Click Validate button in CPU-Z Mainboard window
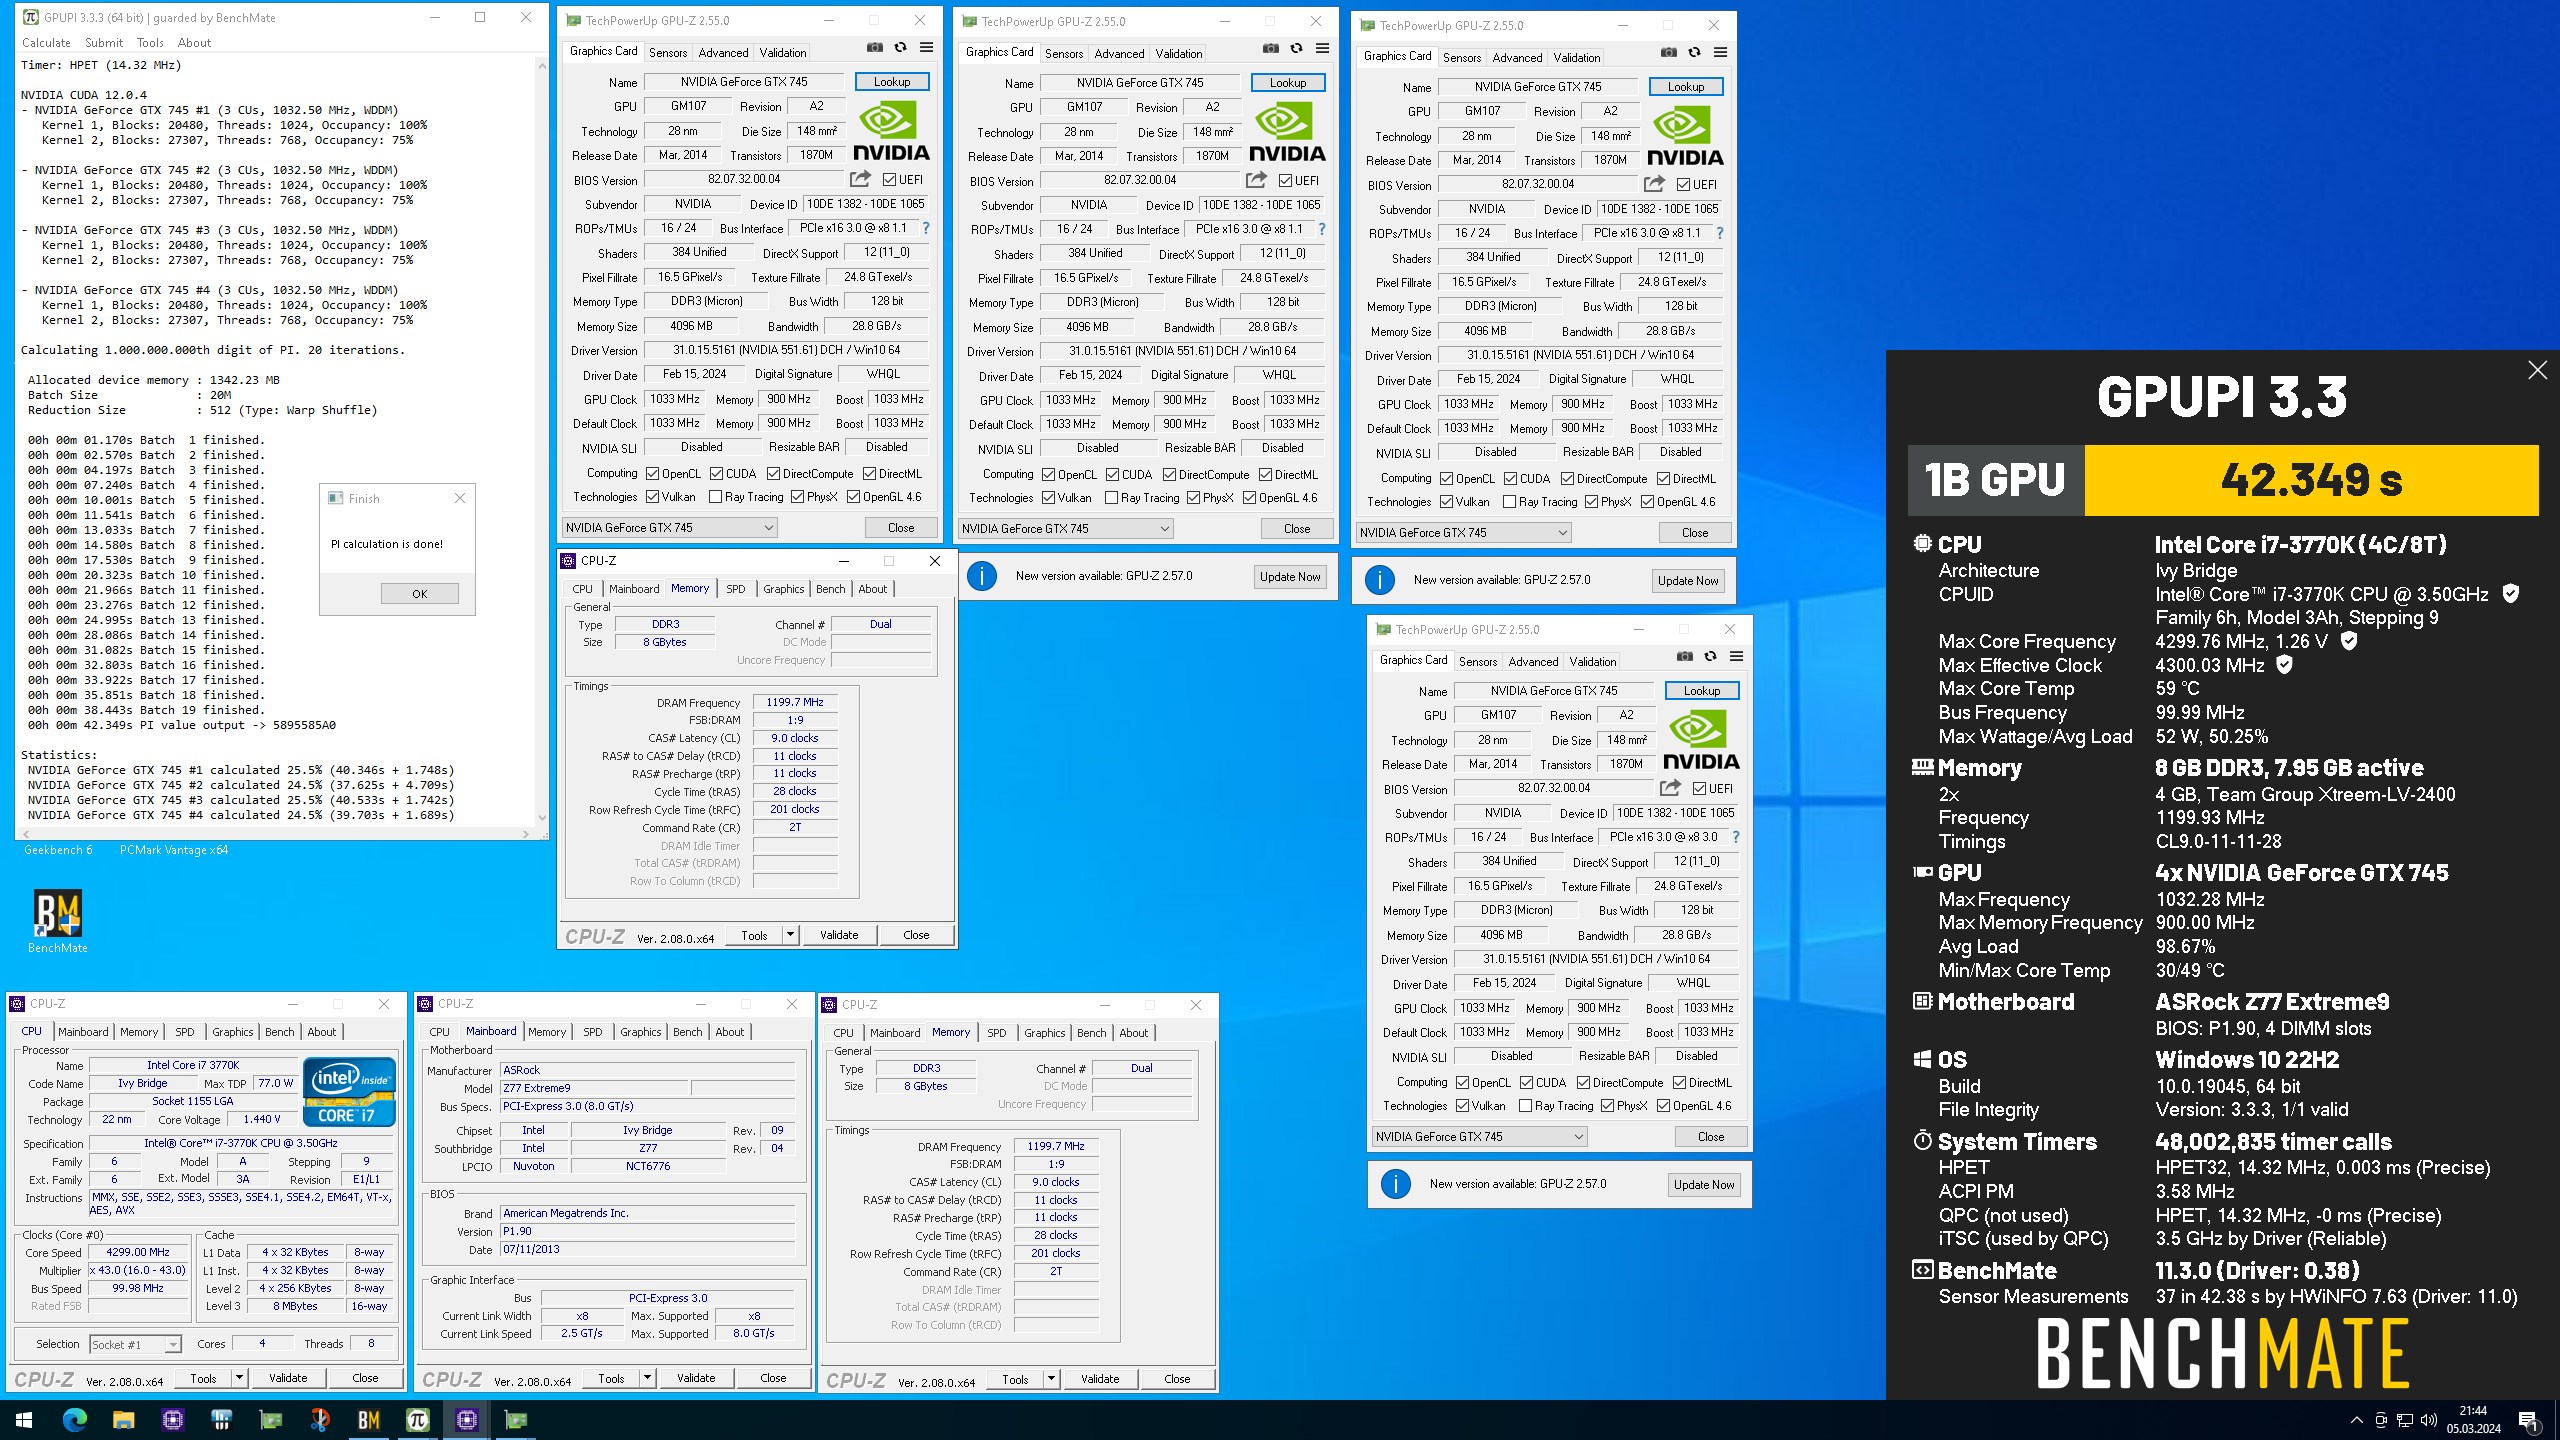 point(696,1378)
